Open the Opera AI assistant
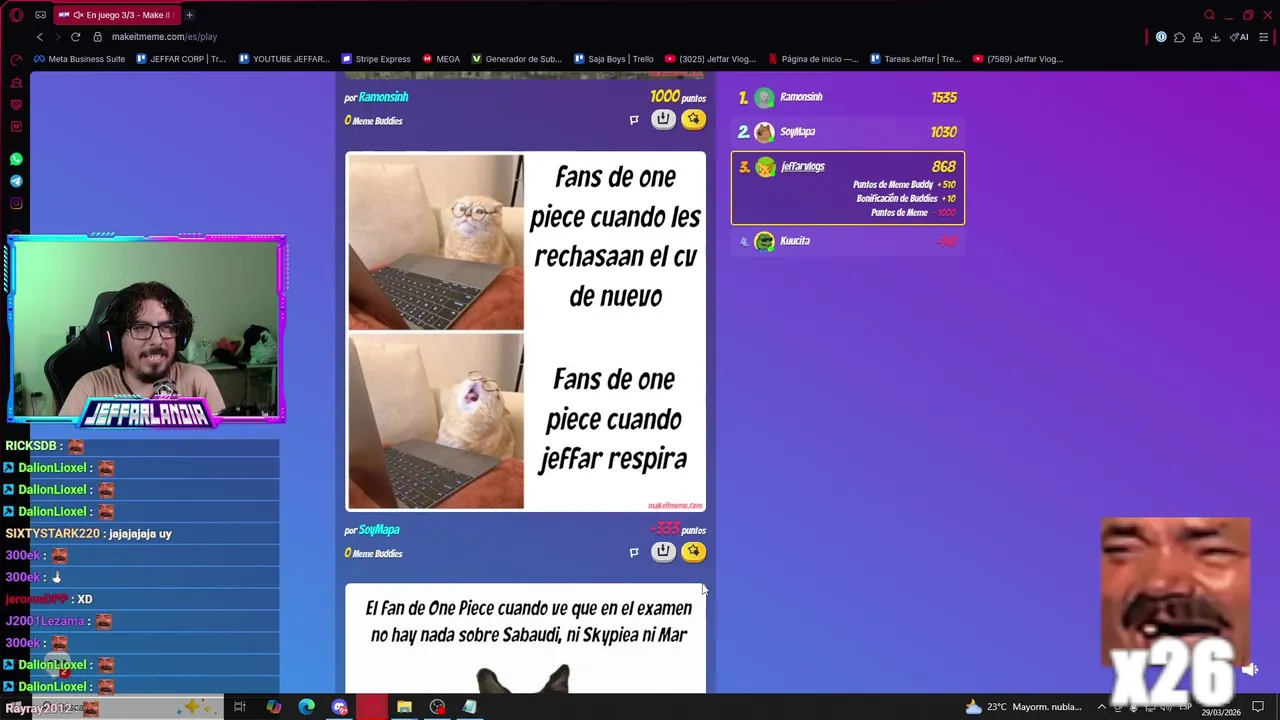Screen dimensions: 1280x720 coord(1240,37)
